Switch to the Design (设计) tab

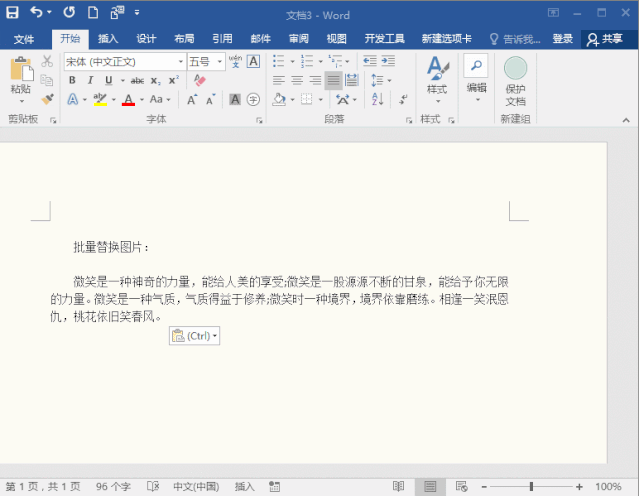[x=146, y=39]
